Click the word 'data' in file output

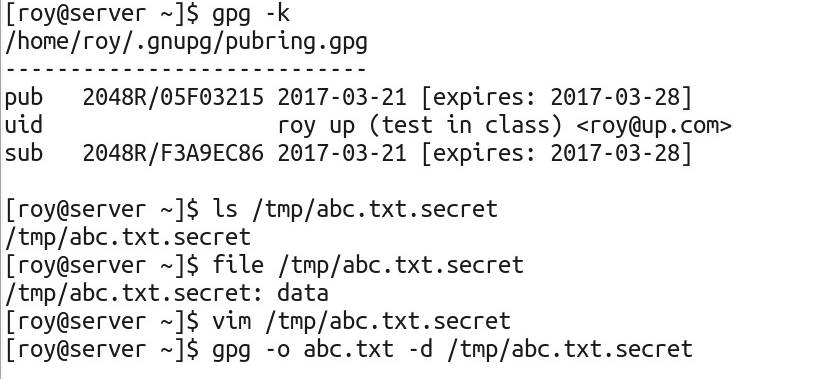click(303, 294)
